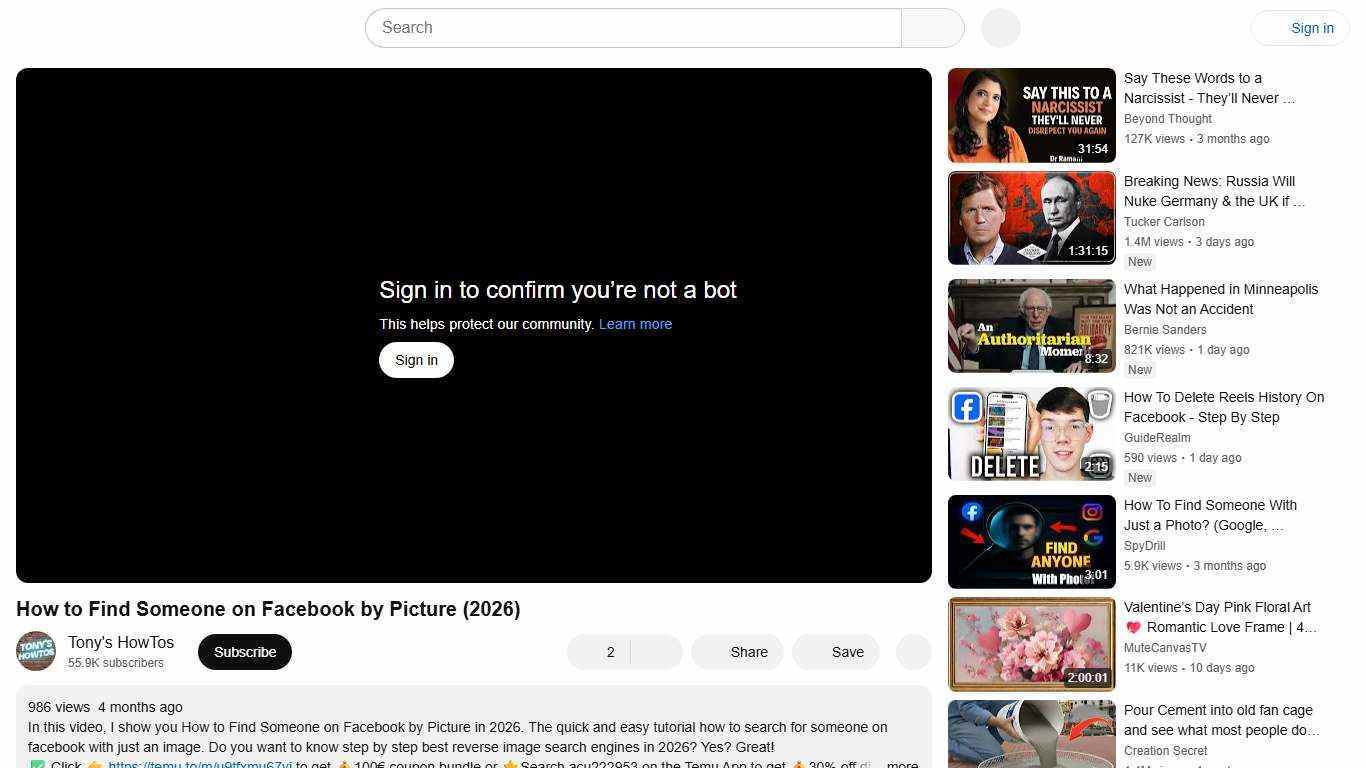Image resolution: width=1366 pixels, height=768 pixels.
Task: Click the Share button under the video
Action: (x=737, y=651)
